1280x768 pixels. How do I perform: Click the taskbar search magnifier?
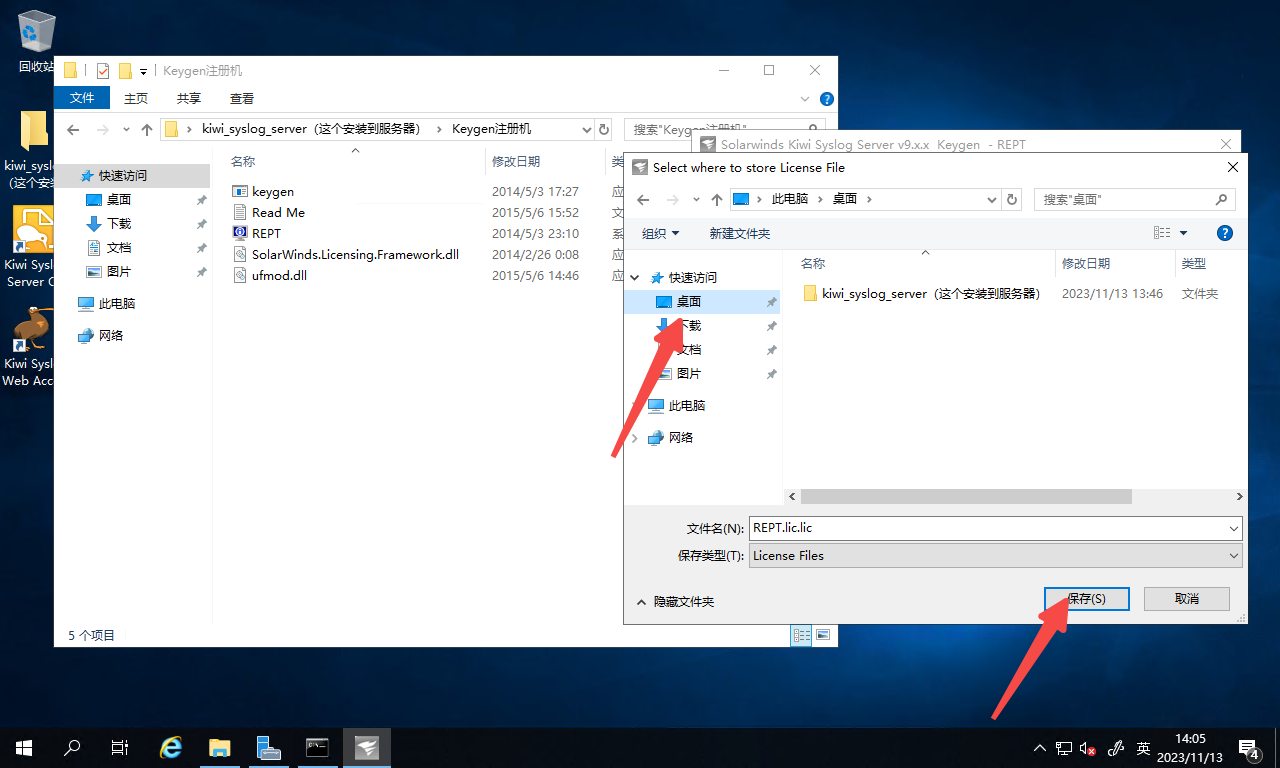(x=72, y=747)
